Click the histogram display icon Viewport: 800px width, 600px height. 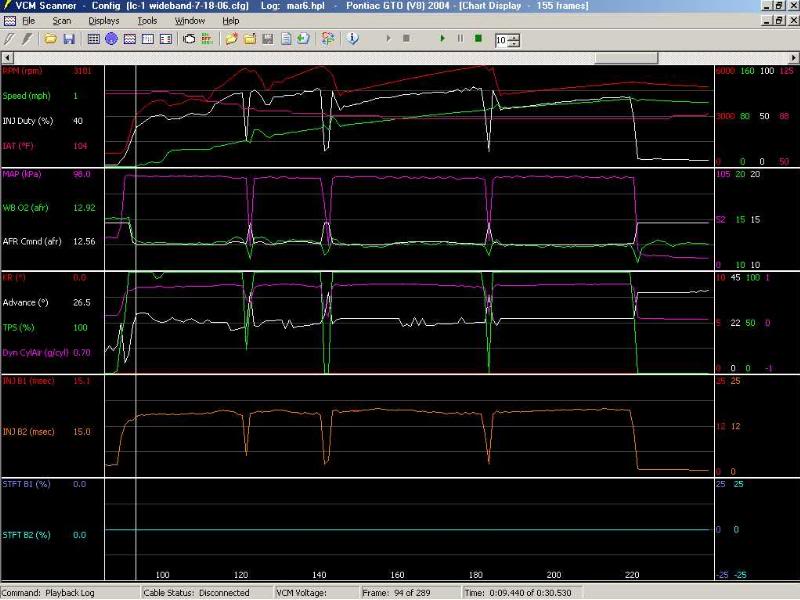[x=147, y=39]
